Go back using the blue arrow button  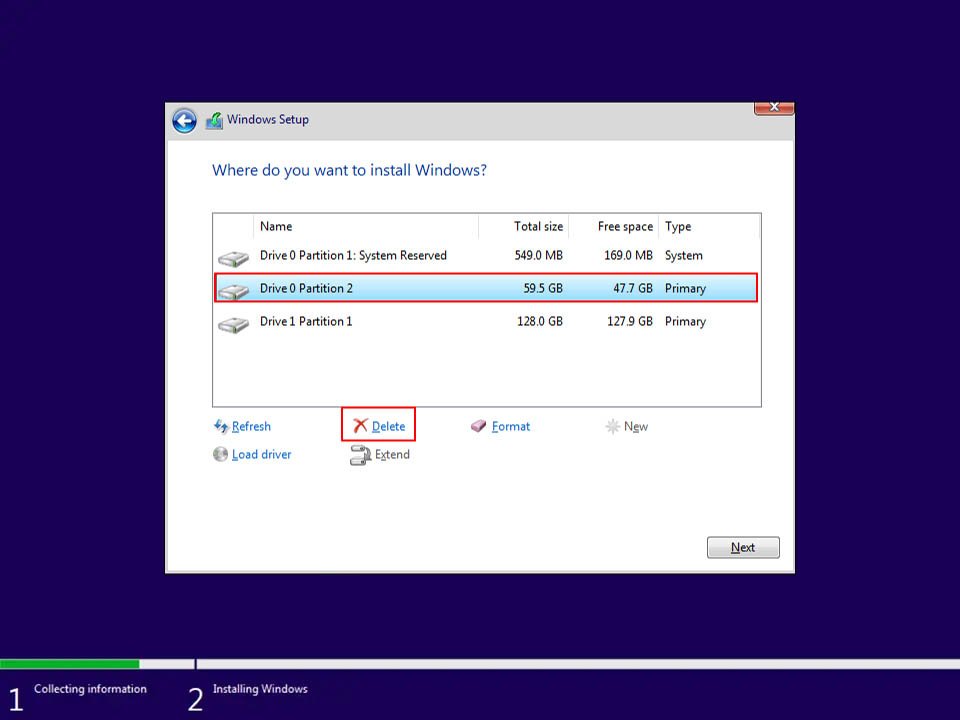(184, 121)
